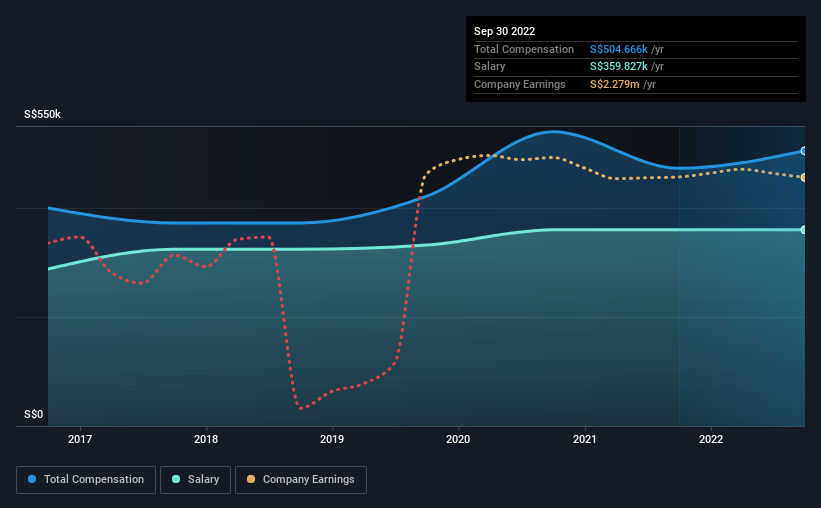Click the 2021 x-axis label
The width and height of the screenshot is (821, 508).
pyautogui.click(x=585, y=439)
